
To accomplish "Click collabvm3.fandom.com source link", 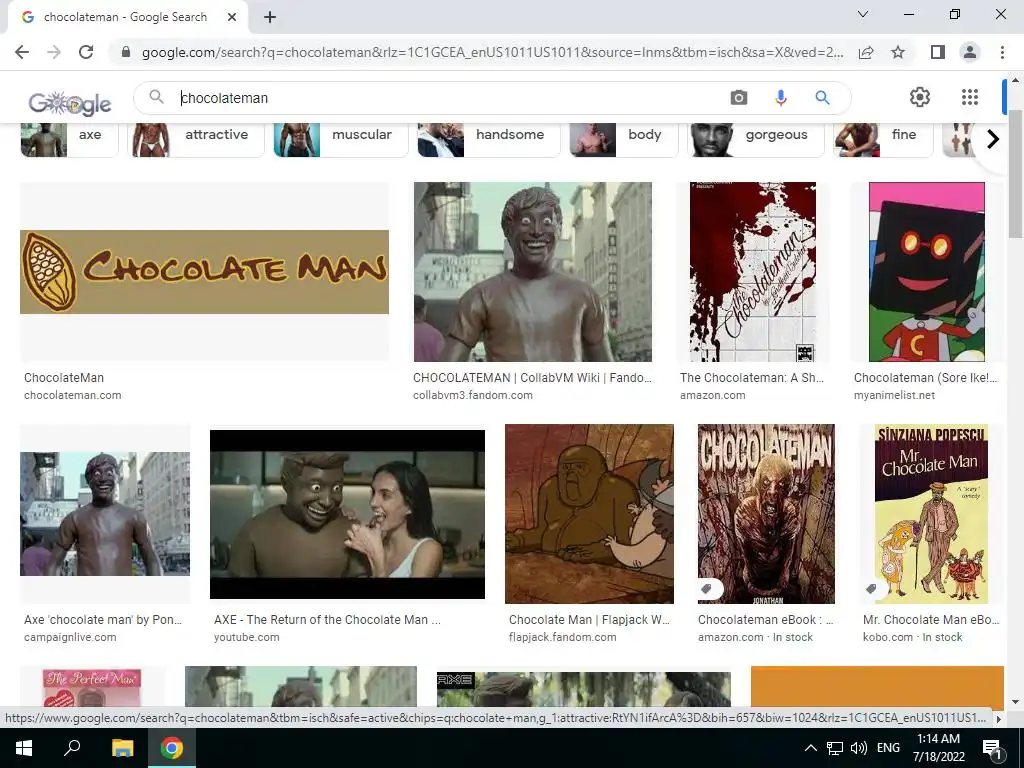I will (473, 395).
